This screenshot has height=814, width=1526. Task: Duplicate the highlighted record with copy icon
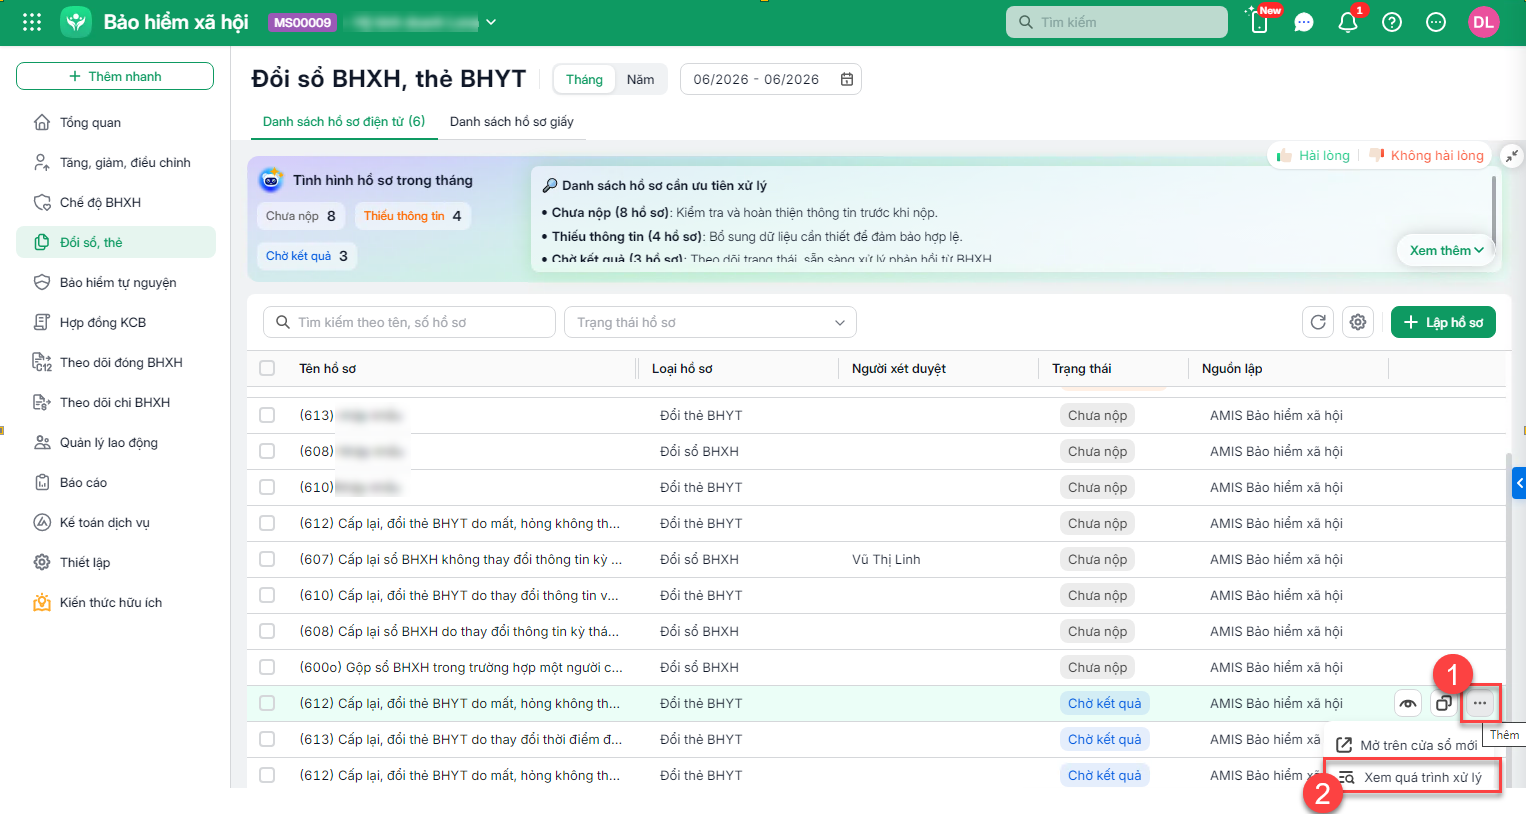1444,703
